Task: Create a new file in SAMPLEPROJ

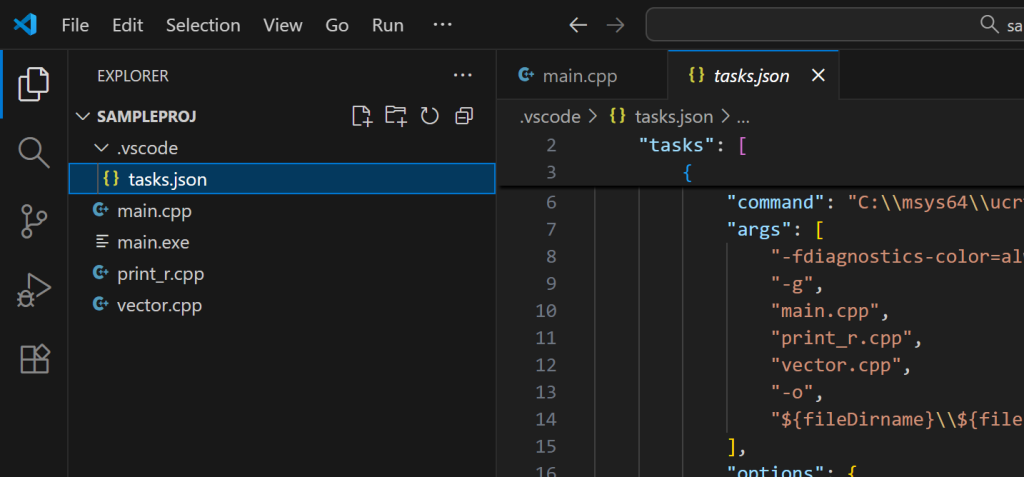Action: [362, 116]
